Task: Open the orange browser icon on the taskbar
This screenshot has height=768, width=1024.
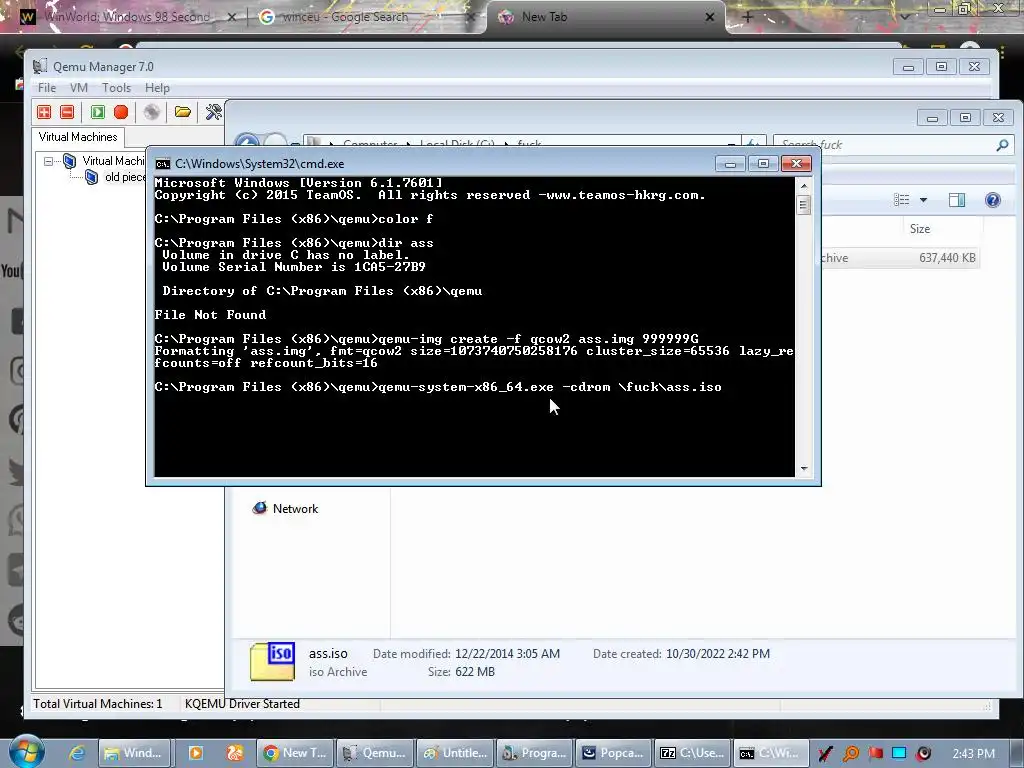Action: 234,753
